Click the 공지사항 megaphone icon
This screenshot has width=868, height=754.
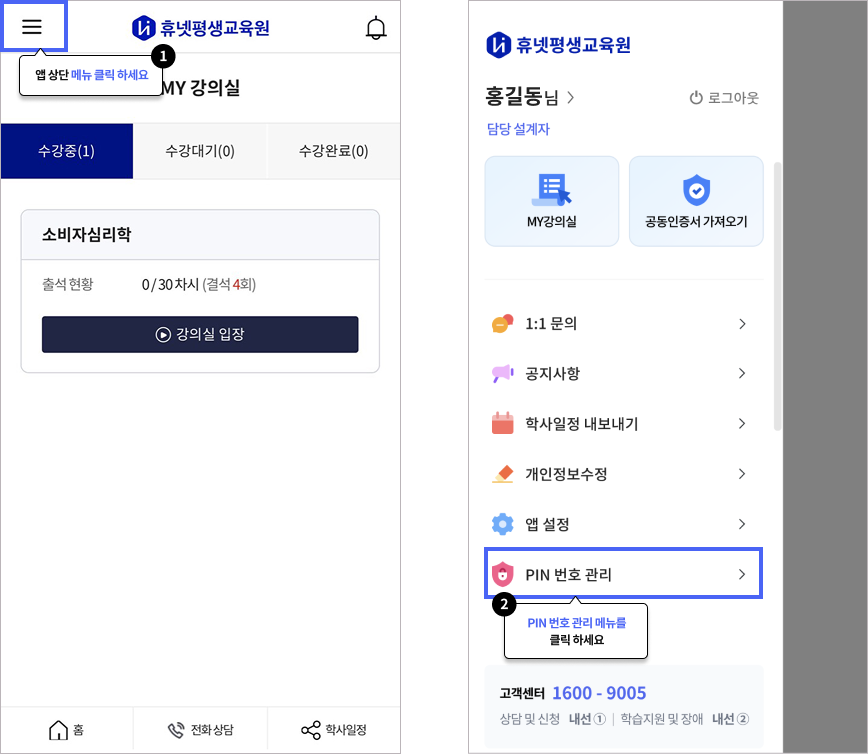pos(502,374)
